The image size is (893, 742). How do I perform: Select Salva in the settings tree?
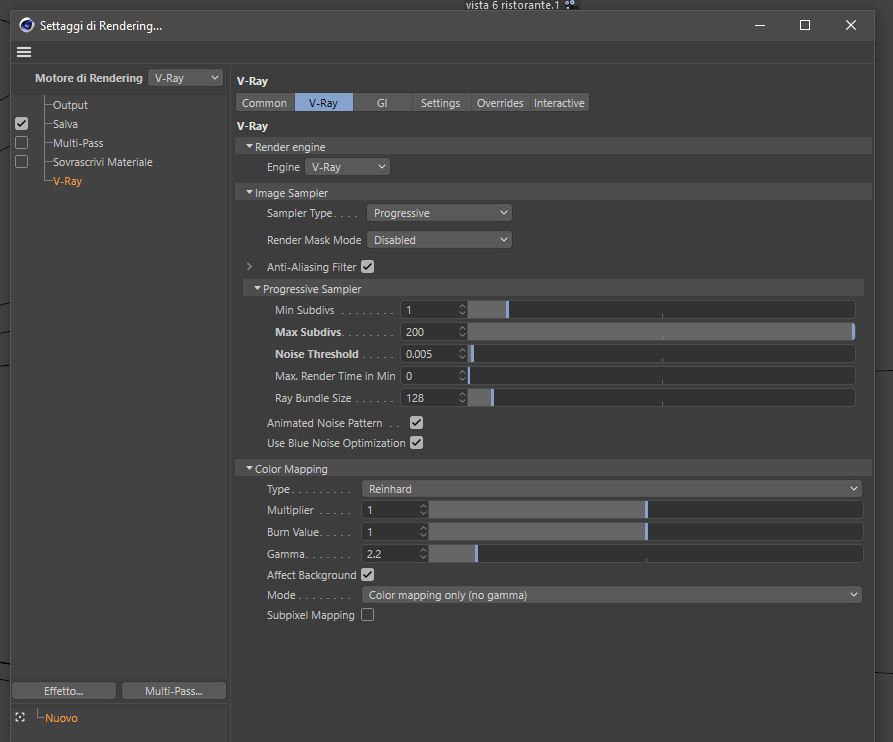(65, 124)
